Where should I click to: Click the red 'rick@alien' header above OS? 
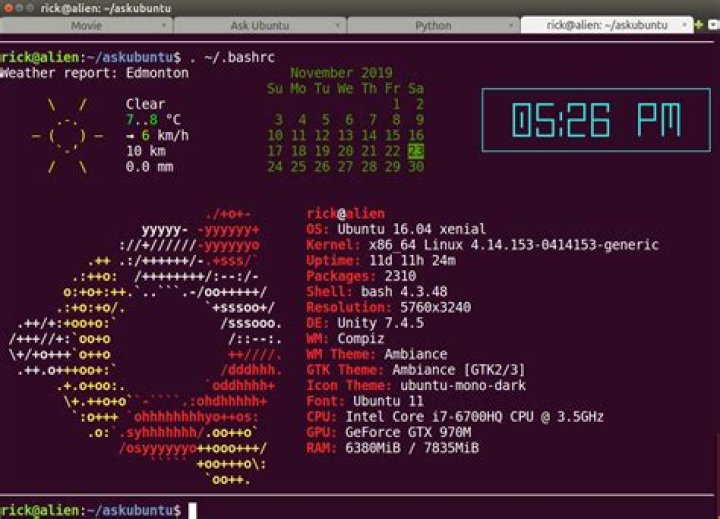pyautogui.click(x=345, y=214)
